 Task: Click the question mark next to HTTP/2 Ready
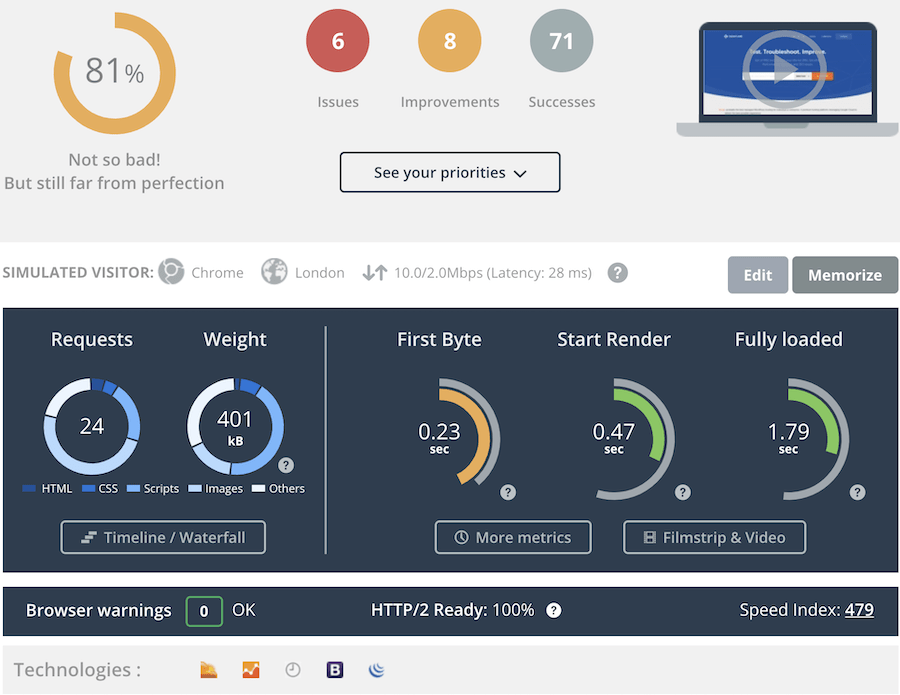553,610
